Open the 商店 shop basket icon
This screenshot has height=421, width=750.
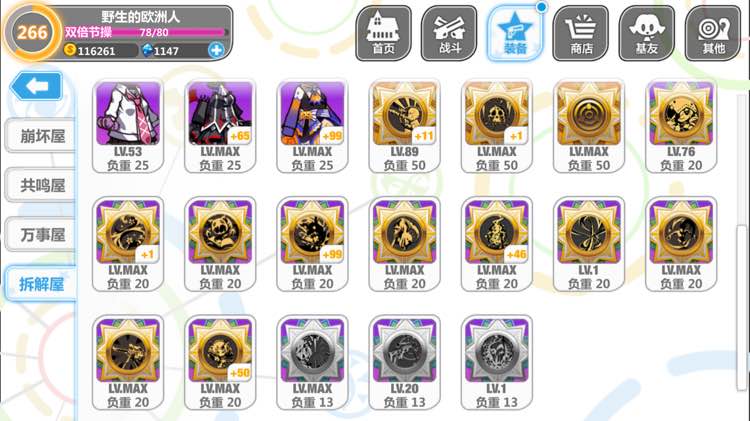[581, 33]
